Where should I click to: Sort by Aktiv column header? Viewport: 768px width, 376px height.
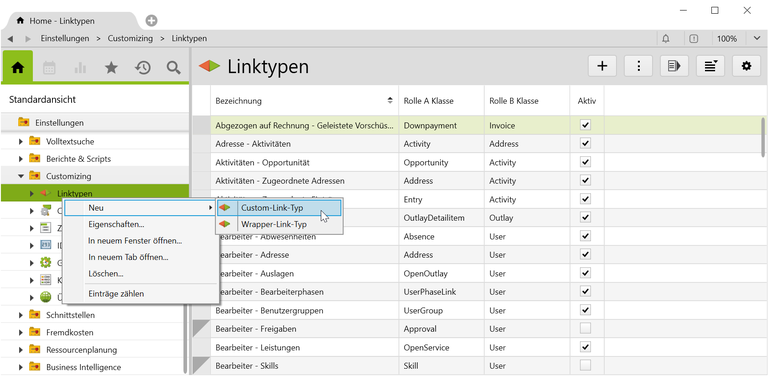[587, 101]
